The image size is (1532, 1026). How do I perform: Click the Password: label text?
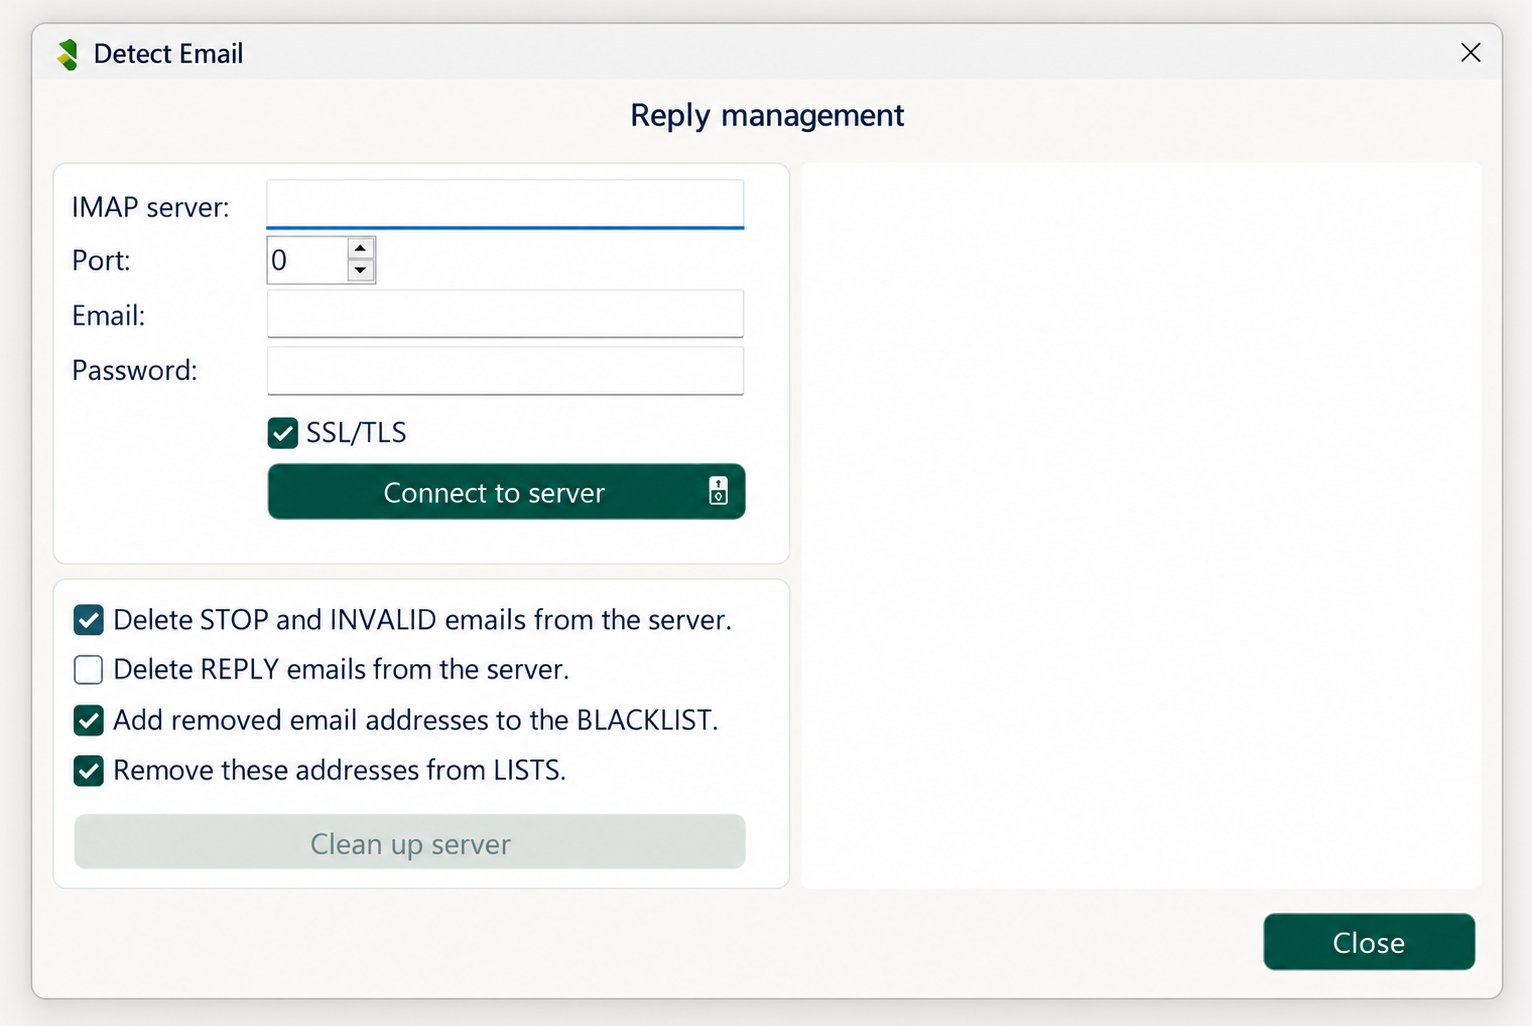pos(135,370)
